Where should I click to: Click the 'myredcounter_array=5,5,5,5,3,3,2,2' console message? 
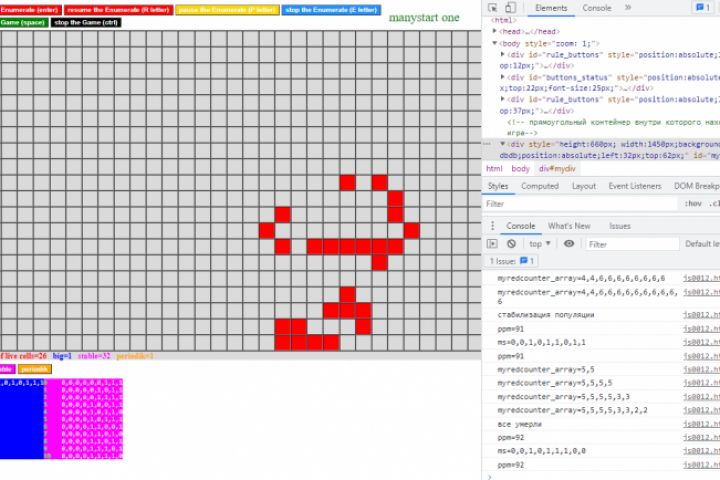click(x=572, y=410)
